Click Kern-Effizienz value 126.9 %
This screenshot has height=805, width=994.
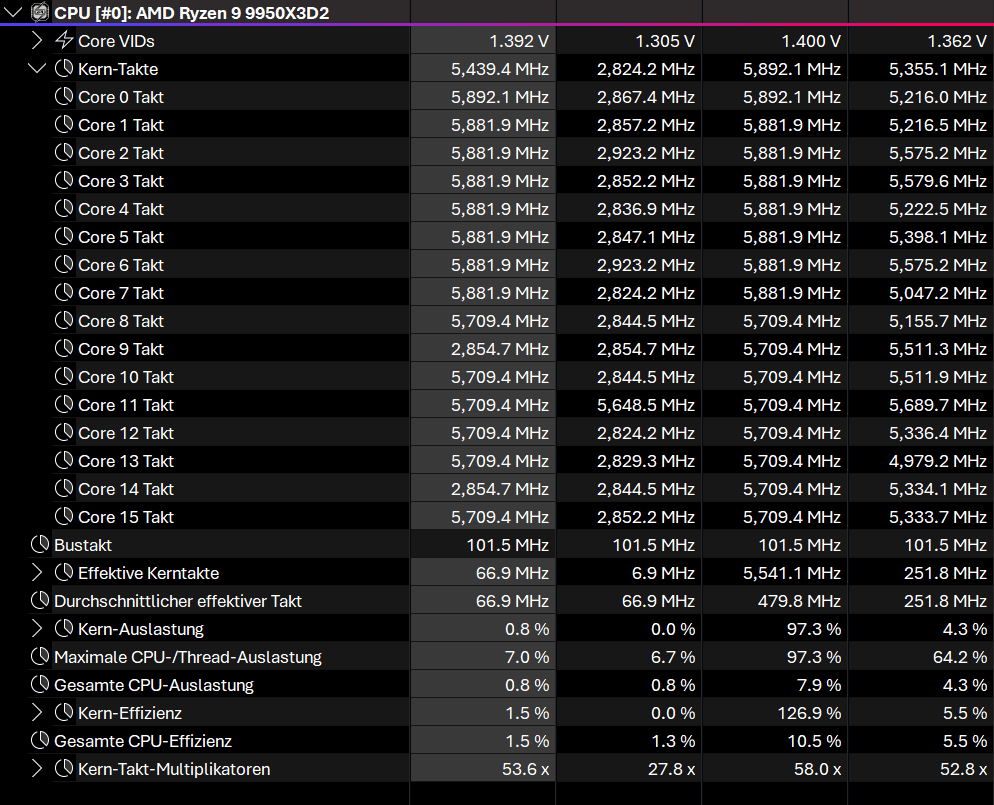pos(810,713)
